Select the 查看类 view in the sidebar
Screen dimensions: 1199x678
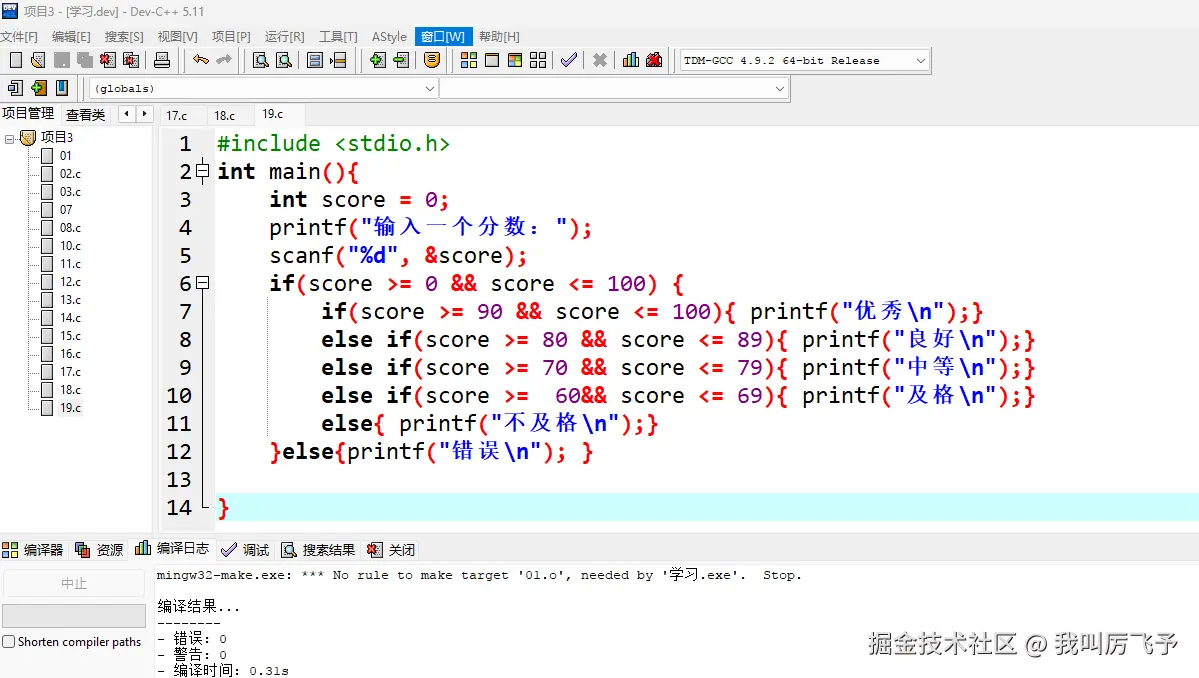tap(85, 113)
